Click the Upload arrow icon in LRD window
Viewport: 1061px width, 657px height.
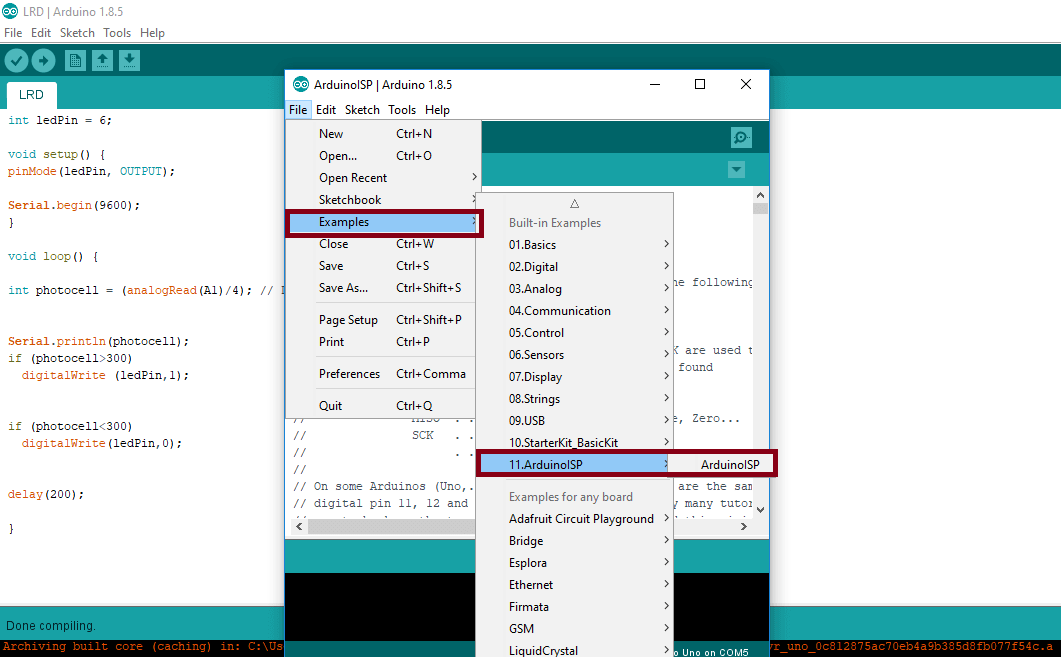click(x=43, y=61)
